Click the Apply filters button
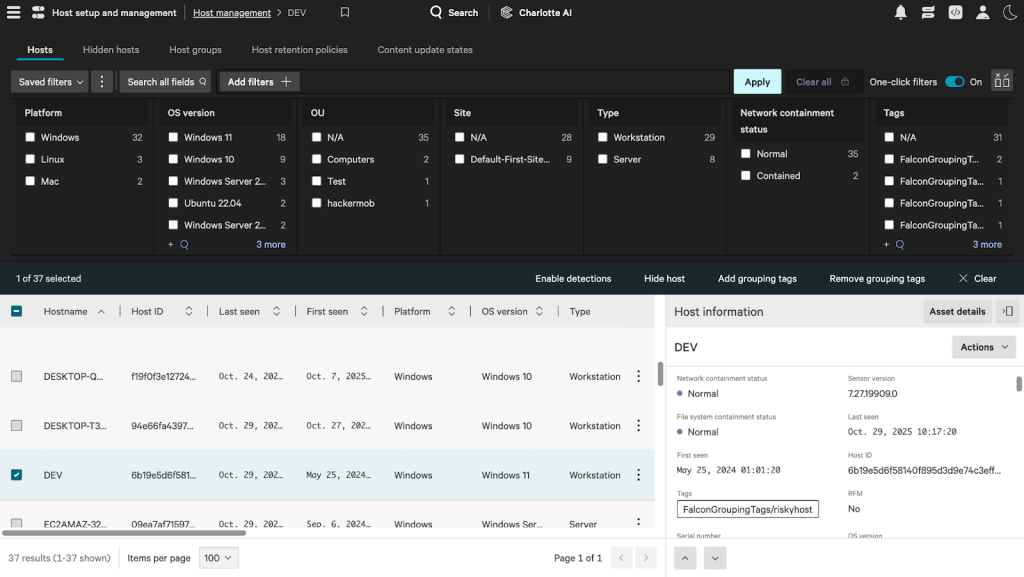Screen dimensions: 1024x577 [x=757, y=82]
